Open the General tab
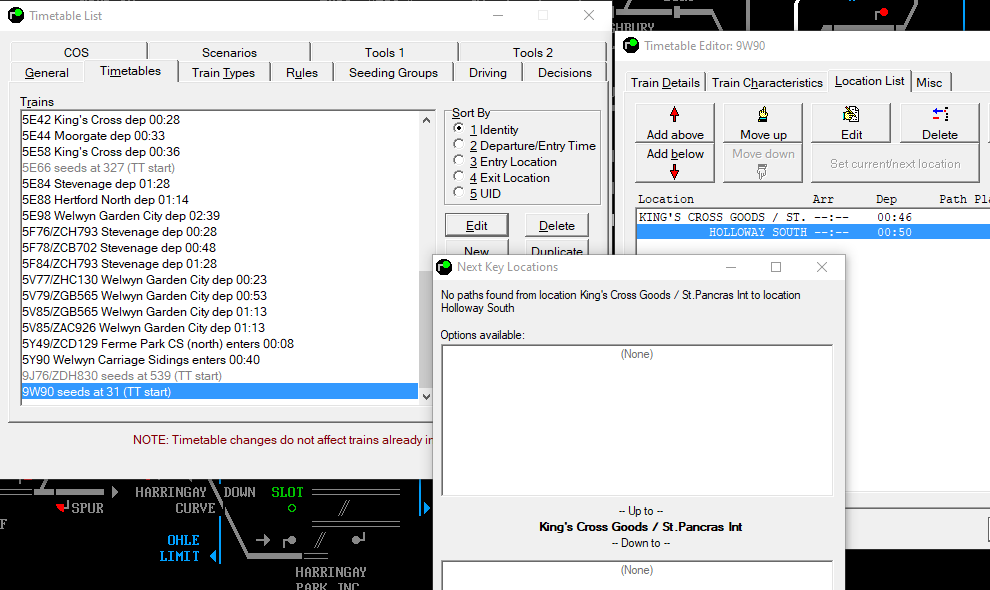 pyautogui.click(x=47, y=73)
